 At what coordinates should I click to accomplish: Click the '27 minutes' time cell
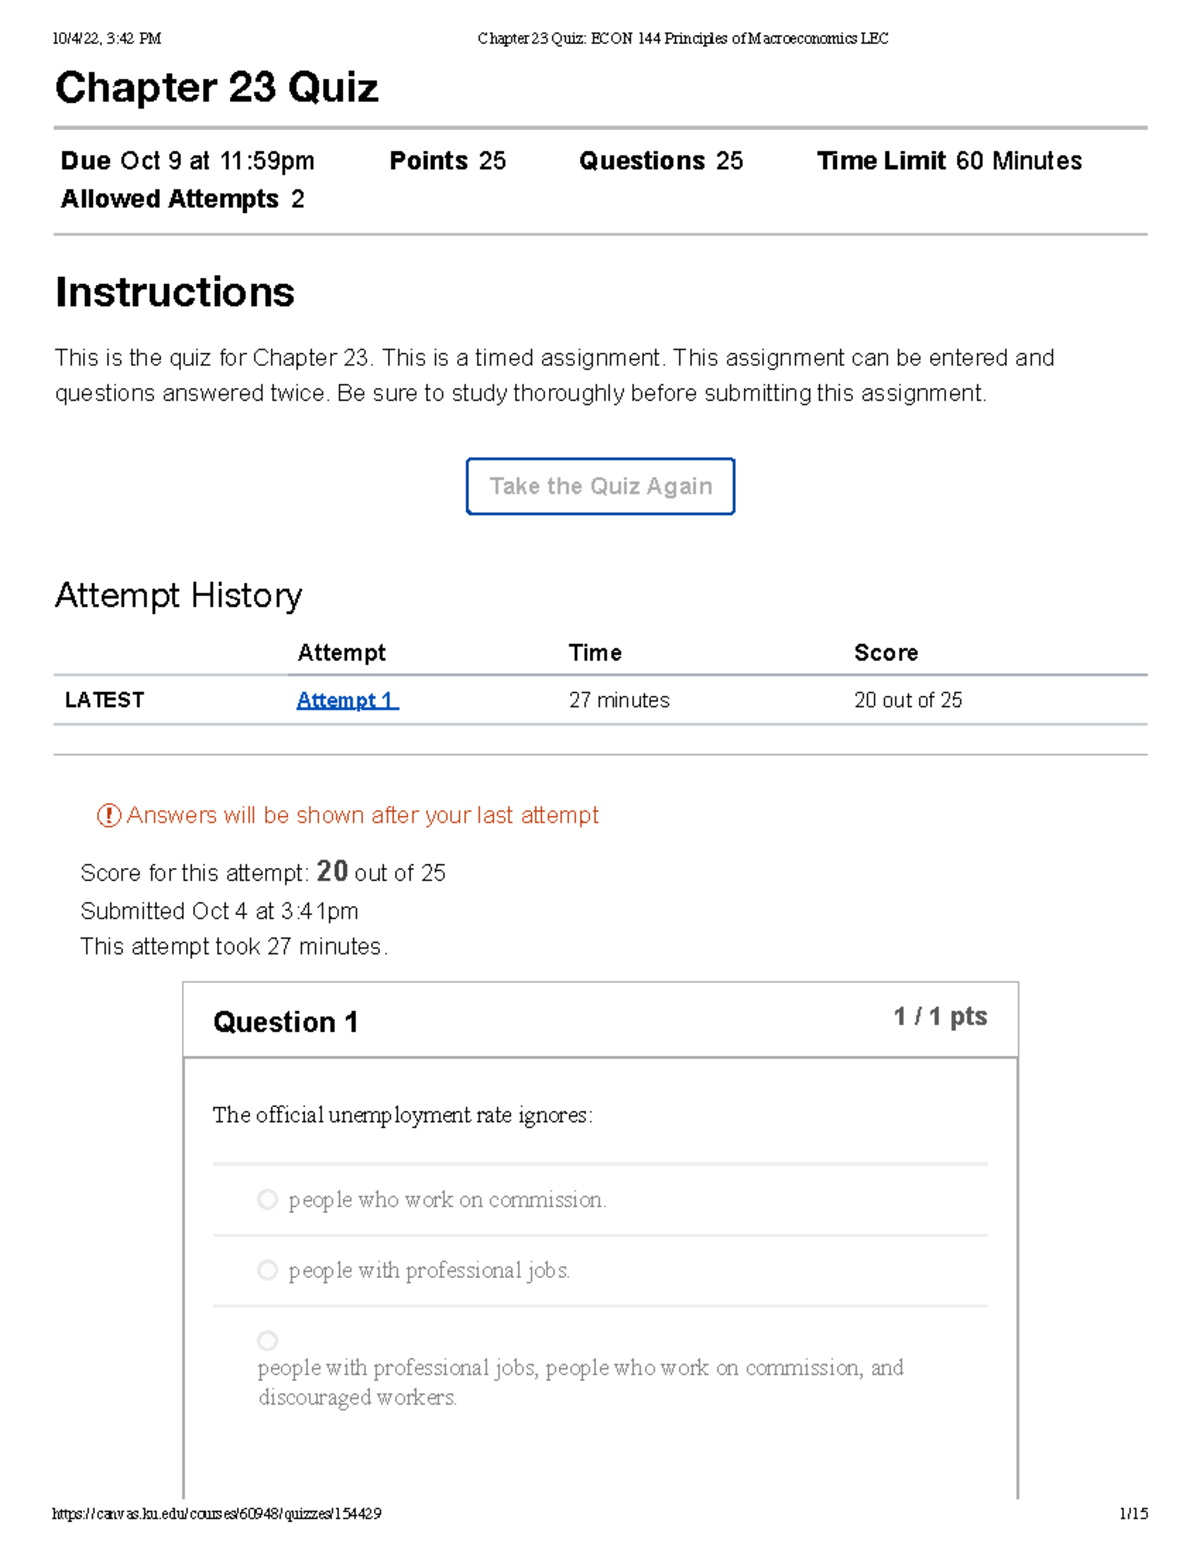coord(619,700)
